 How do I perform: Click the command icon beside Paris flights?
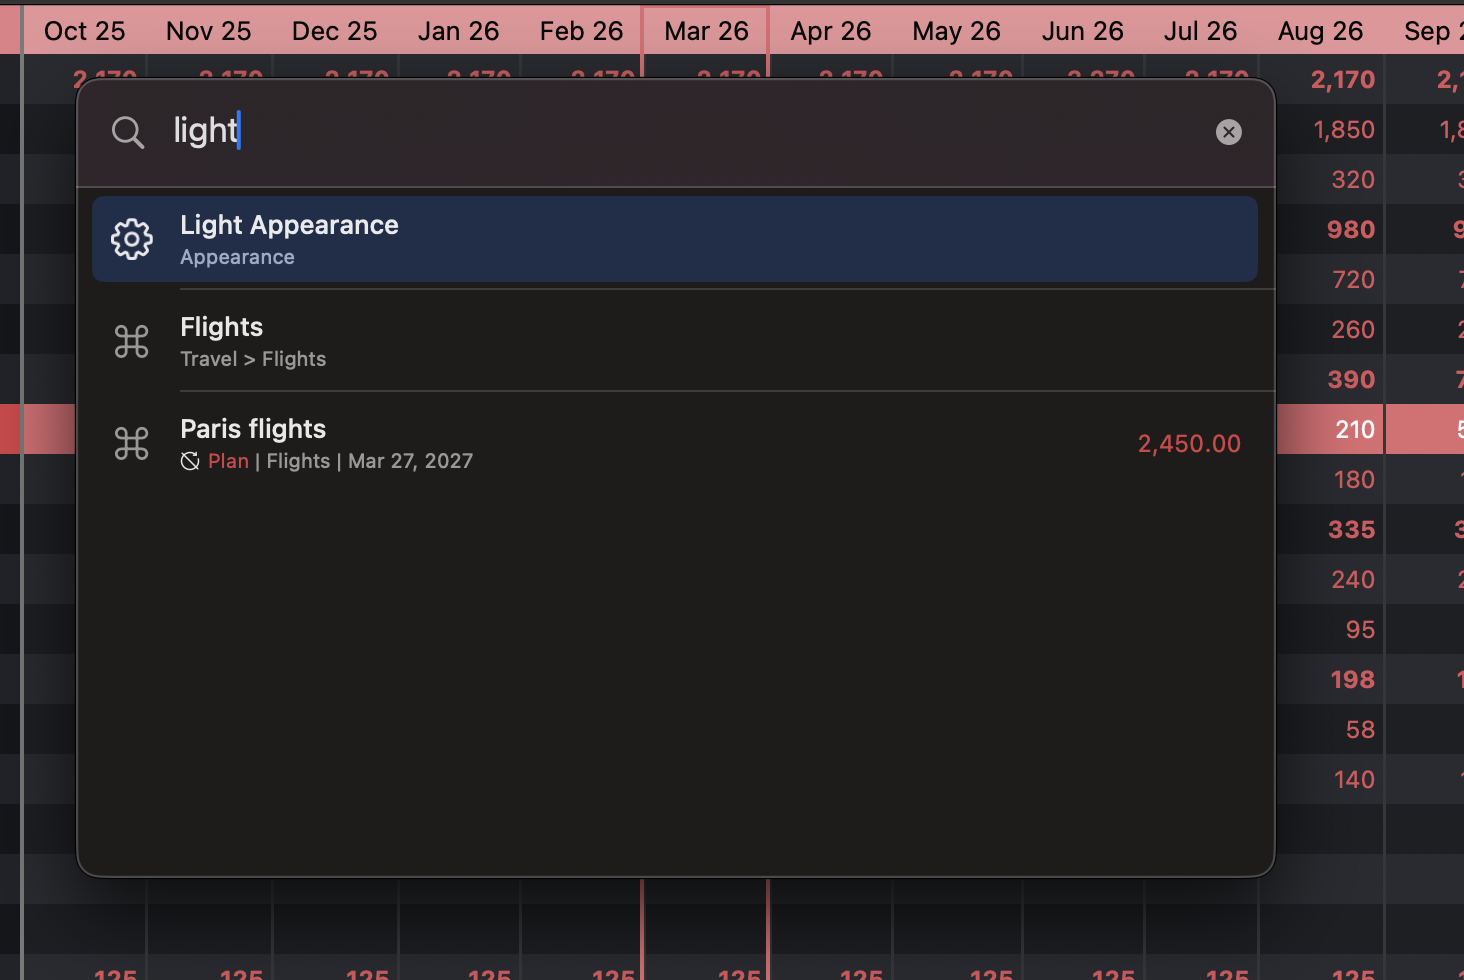(x=131, y=443)
